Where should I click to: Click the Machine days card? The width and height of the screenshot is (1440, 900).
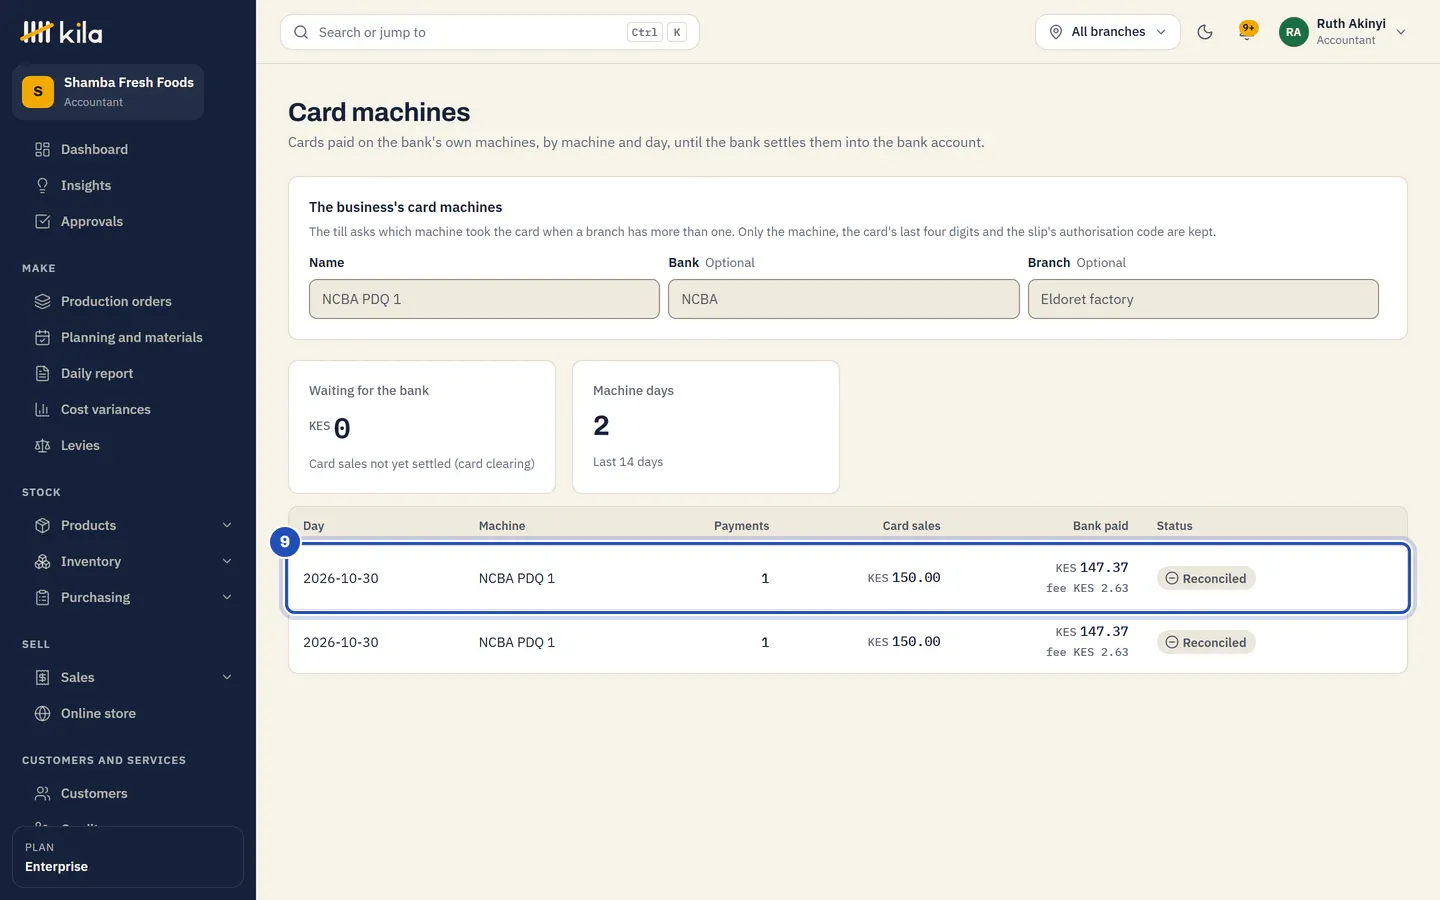coord(706,427)
